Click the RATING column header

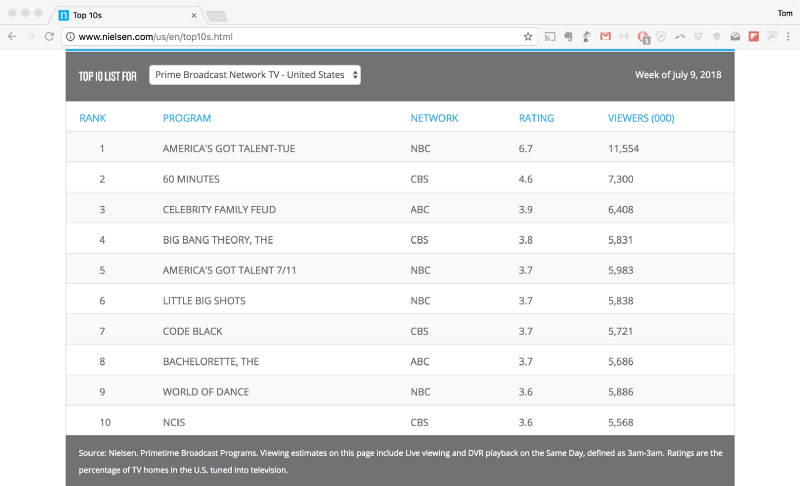[x=536, y=118]
